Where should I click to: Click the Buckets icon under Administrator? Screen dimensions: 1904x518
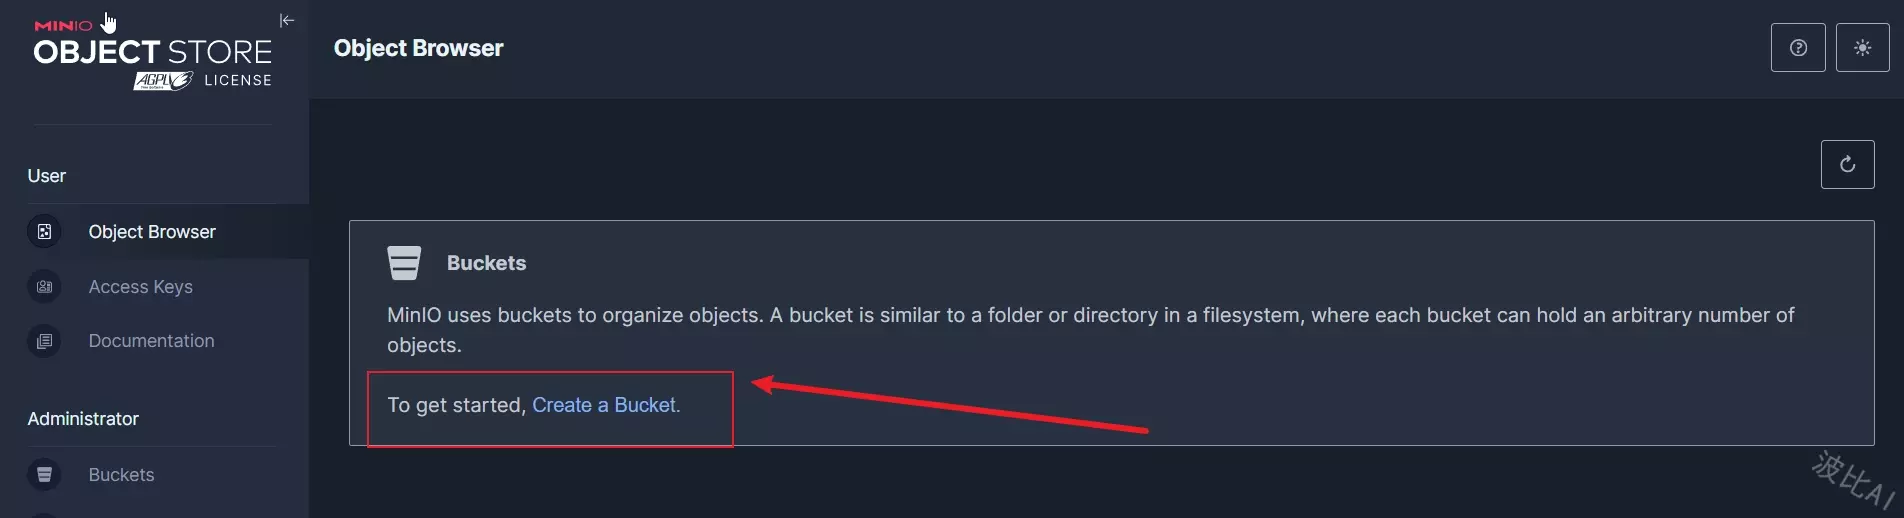[x=44, y=475]
